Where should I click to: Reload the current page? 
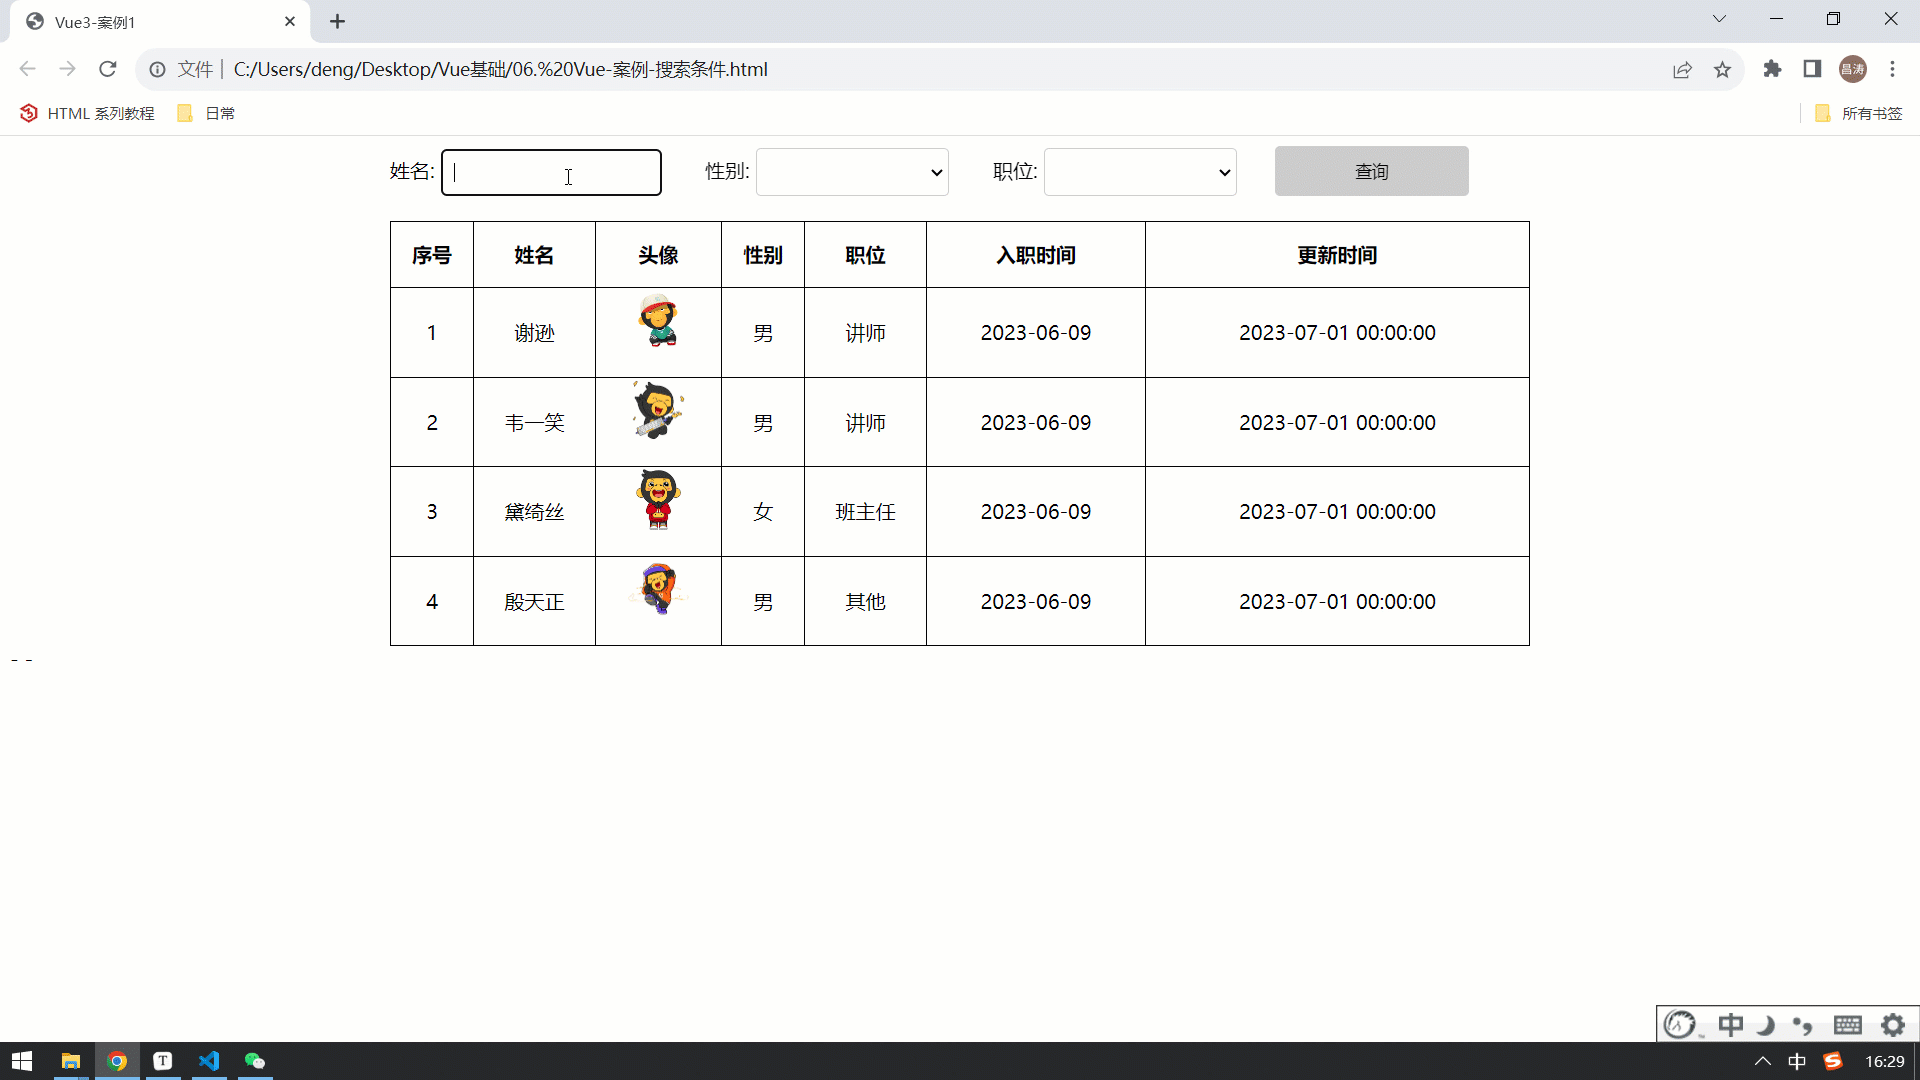point(108,69)
